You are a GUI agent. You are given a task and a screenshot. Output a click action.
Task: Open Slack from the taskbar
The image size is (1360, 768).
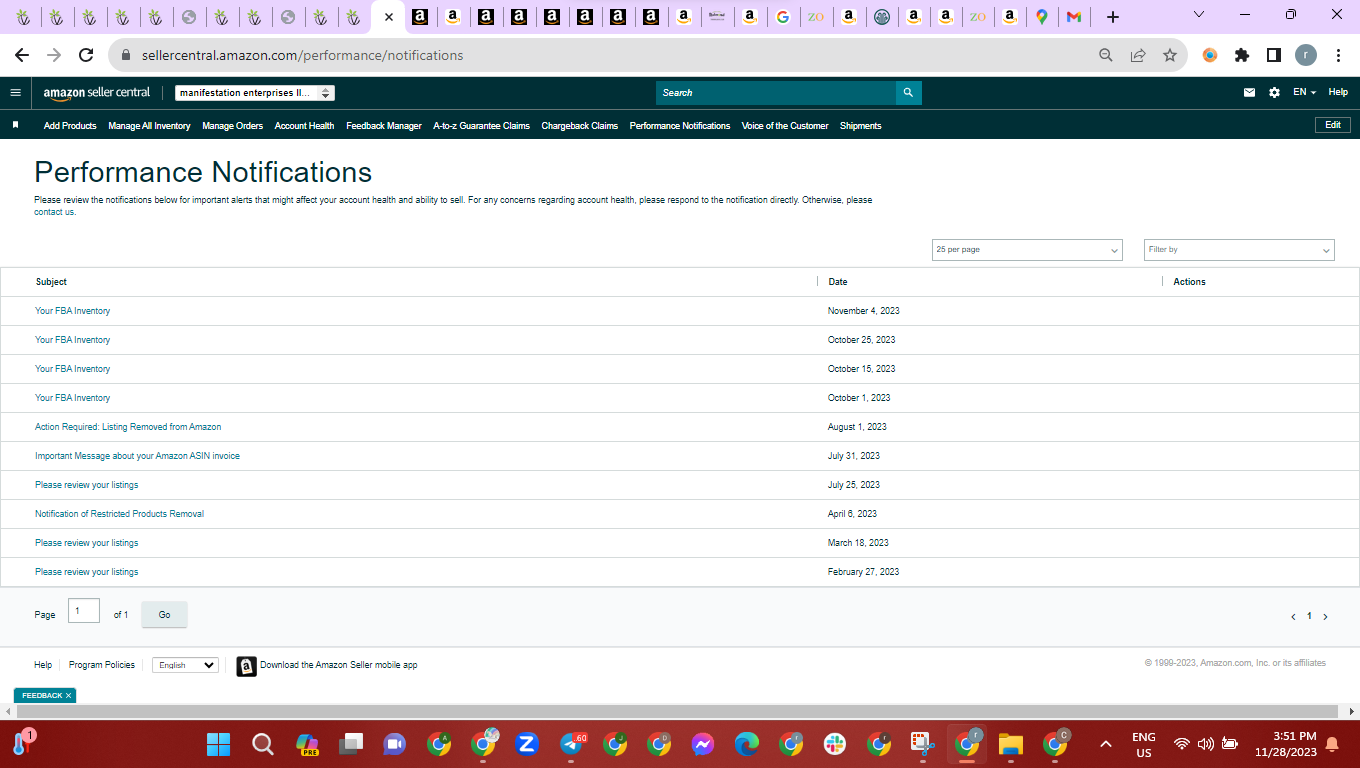point(835,744)
